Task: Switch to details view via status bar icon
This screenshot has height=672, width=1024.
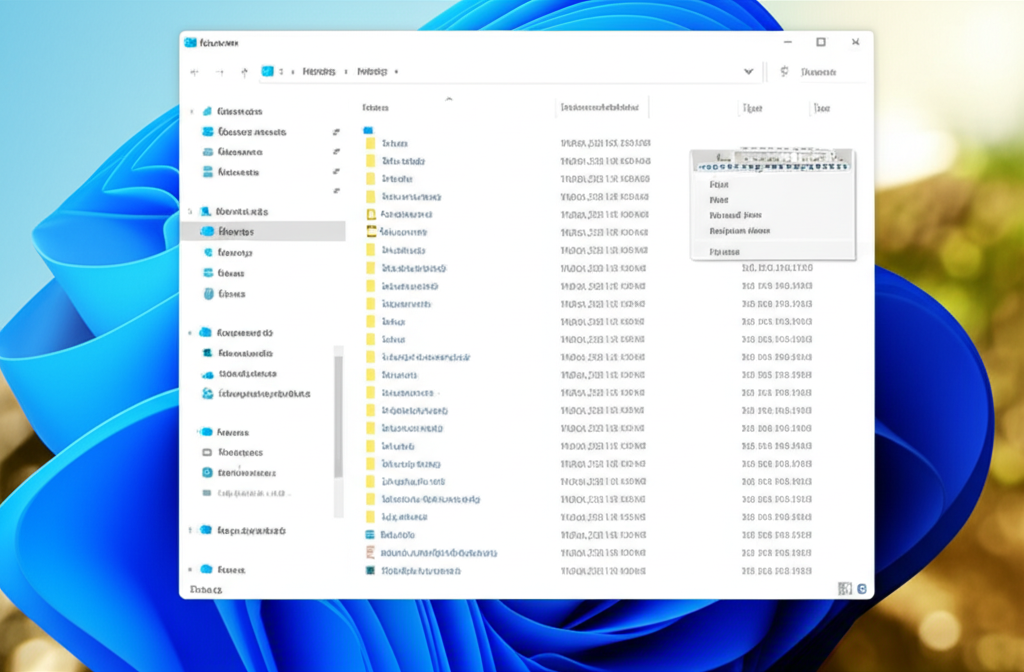Action: point(845,589)
